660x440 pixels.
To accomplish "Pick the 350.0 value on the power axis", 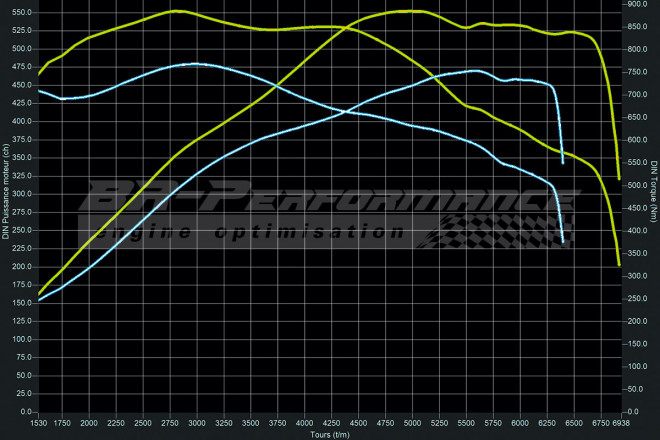I will [22, 158].
